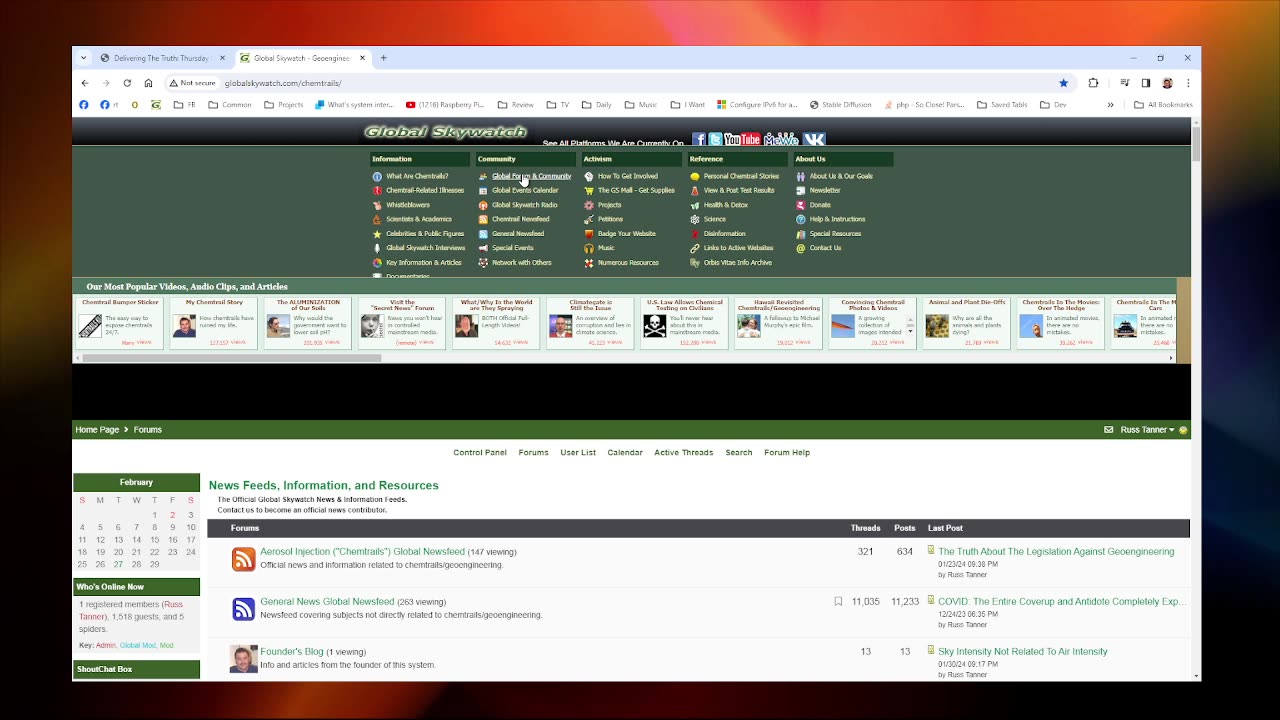Click the browser address bar URL
The image size is (1280, 720).
click(283, 83)
